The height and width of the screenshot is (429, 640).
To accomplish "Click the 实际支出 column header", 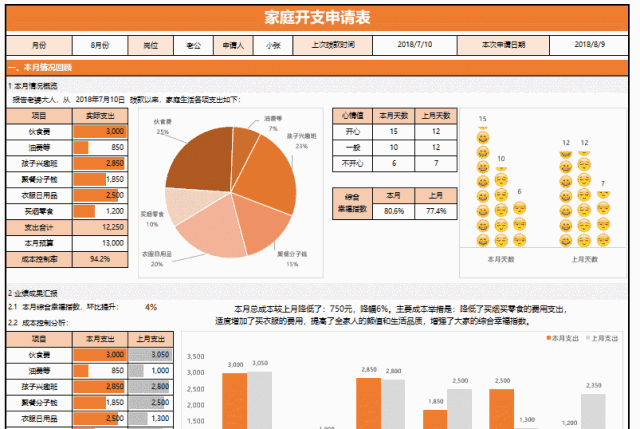I will click(x=100, y=116).
